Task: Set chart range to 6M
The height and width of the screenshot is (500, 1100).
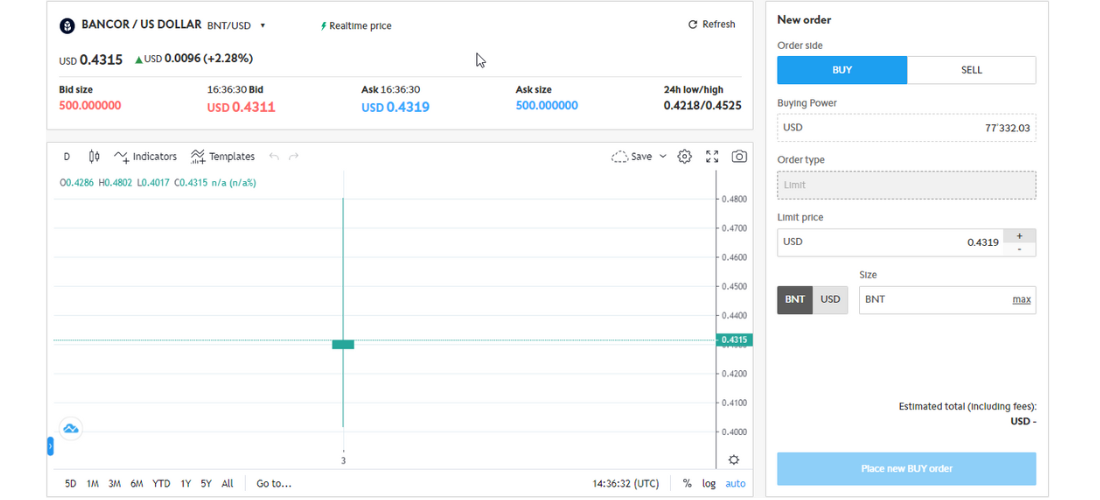Action: point(137,484)
